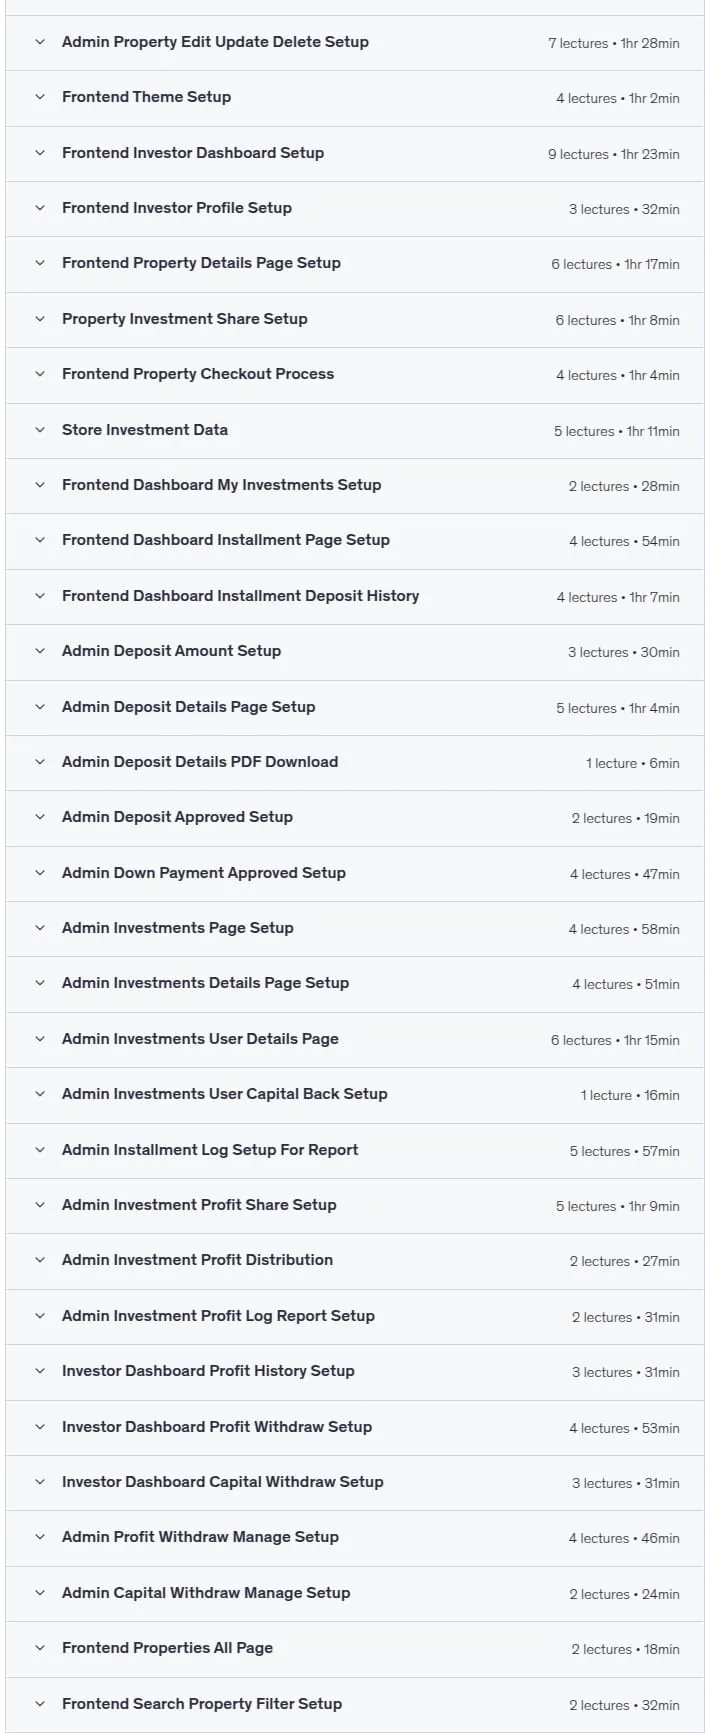705x1733 pixels.
Task: Click chevron beside Frontend Investor Dashboard Setup
Action: tap(40, 153)
